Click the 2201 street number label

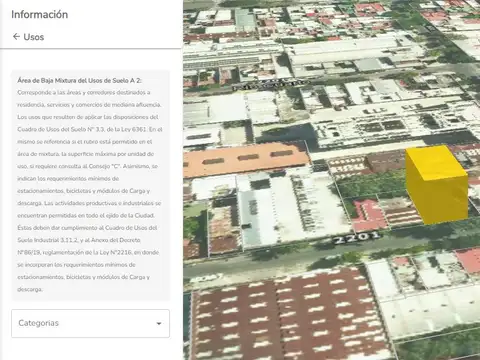[x=357, y=238]
